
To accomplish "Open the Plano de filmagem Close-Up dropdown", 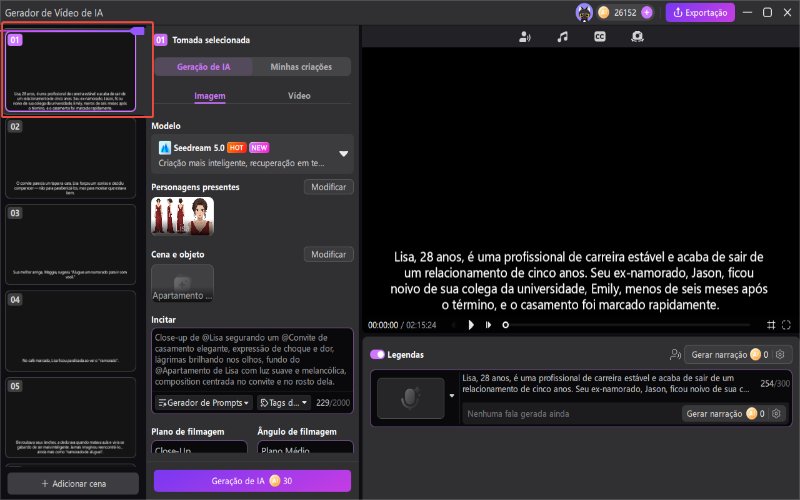I will (199, 447).
